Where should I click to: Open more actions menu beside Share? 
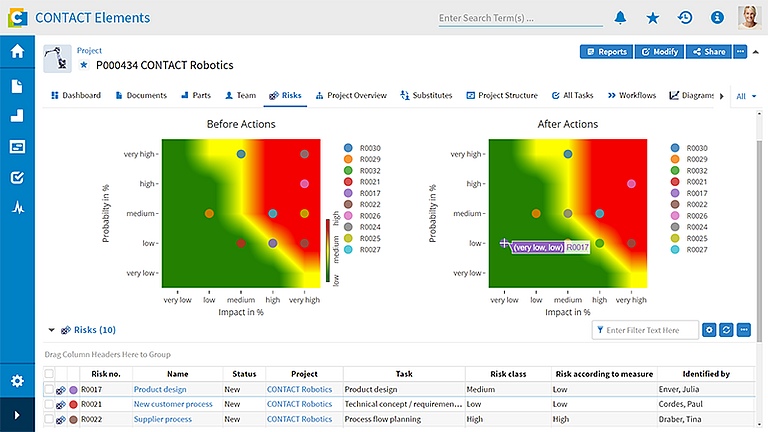[740, 51]
